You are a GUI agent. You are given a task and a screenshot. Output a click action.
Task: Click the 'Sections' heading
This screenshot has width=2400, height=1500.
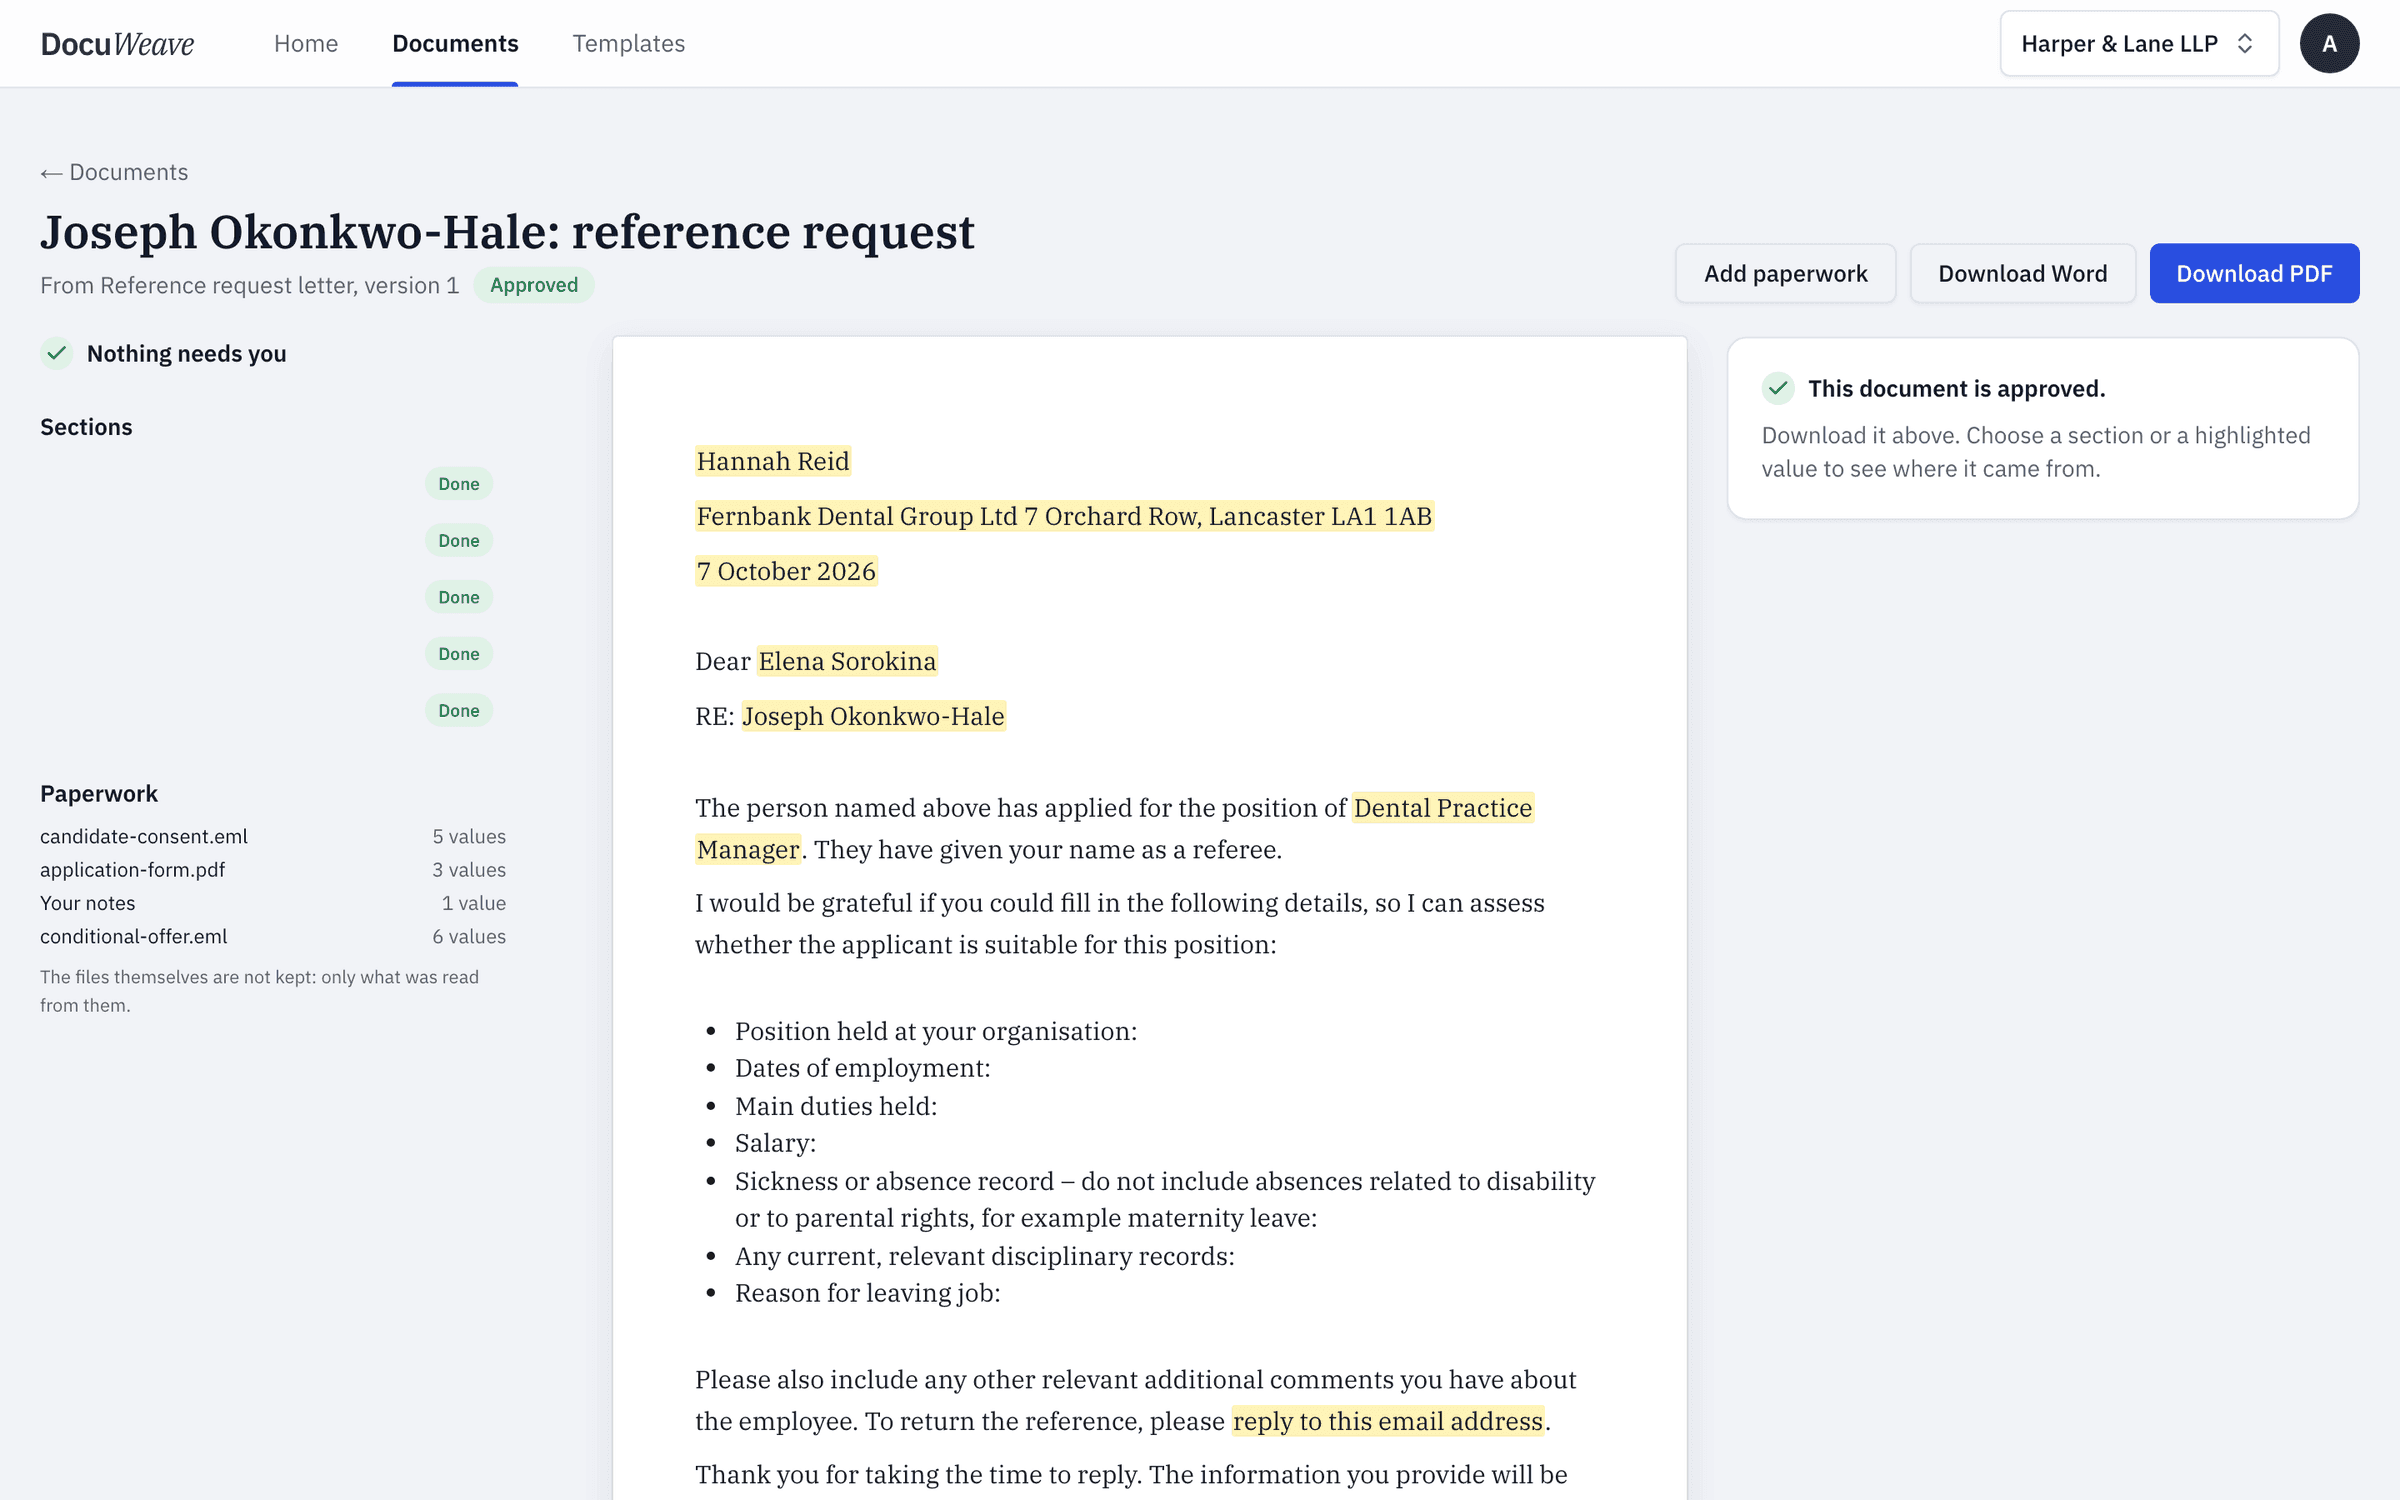click(86, 427)
